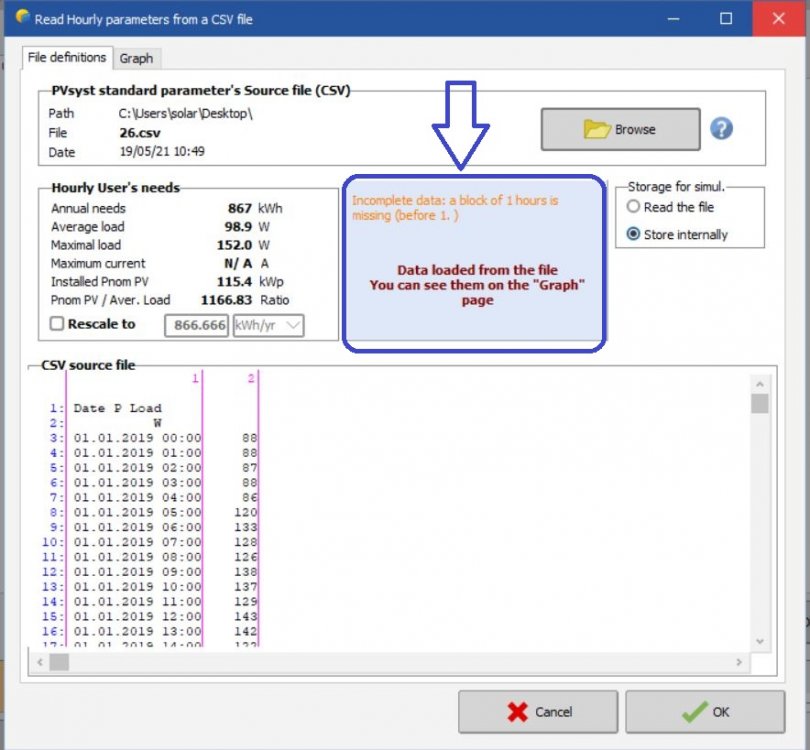Screen dimensions: 810x750
Task: Select the Store internally radio option
Action: (632, 235)
